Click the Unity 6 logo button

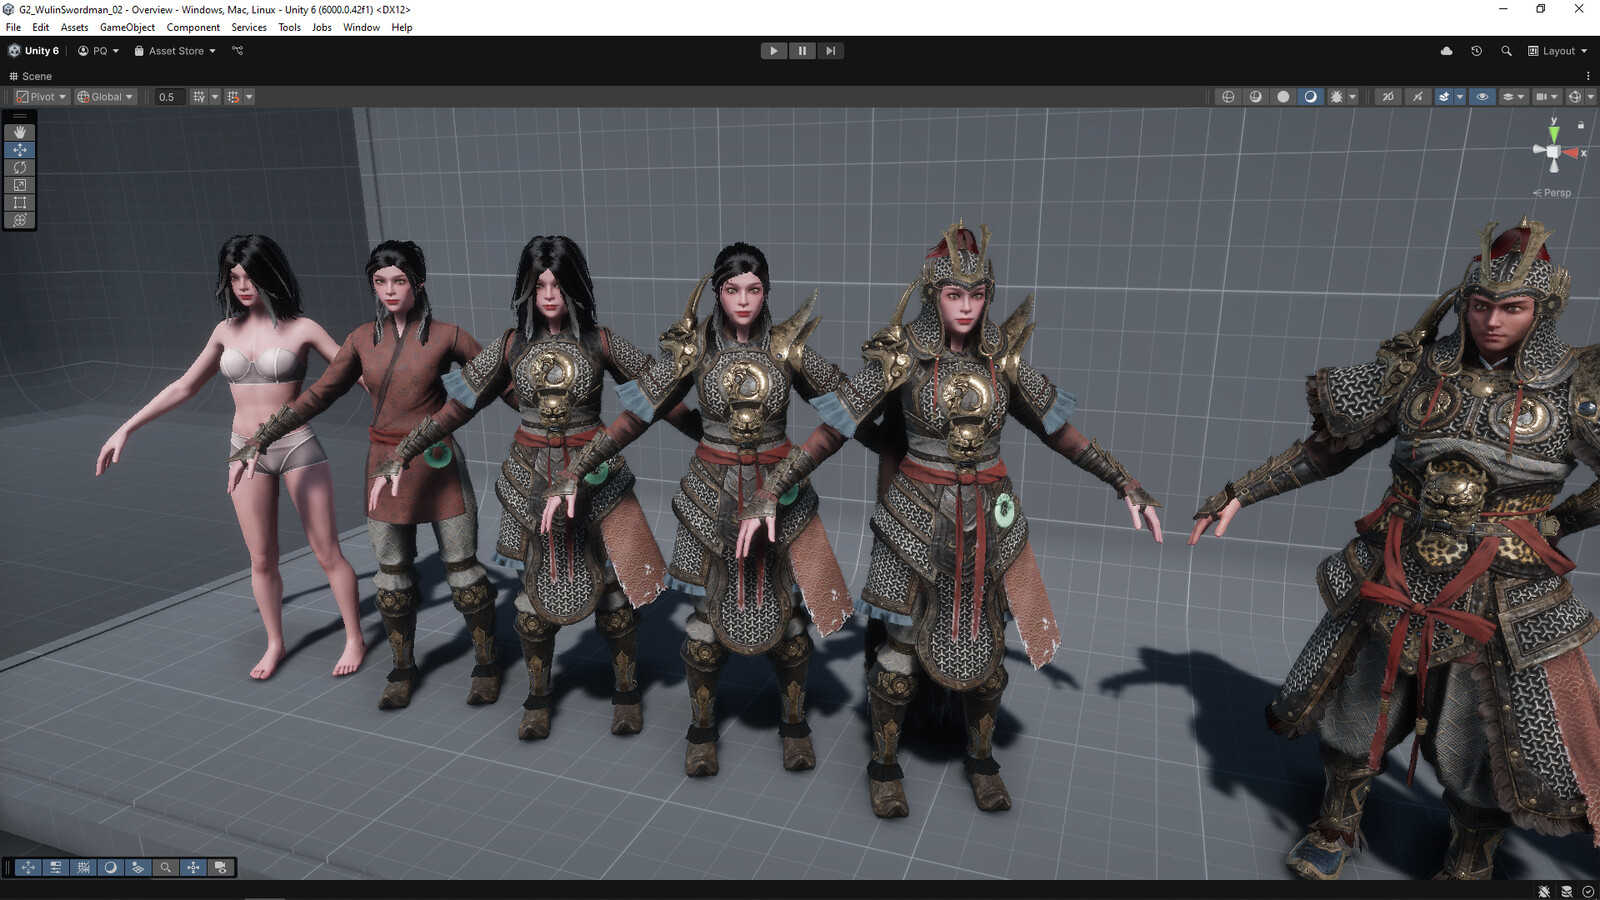(x=34, y=51)
